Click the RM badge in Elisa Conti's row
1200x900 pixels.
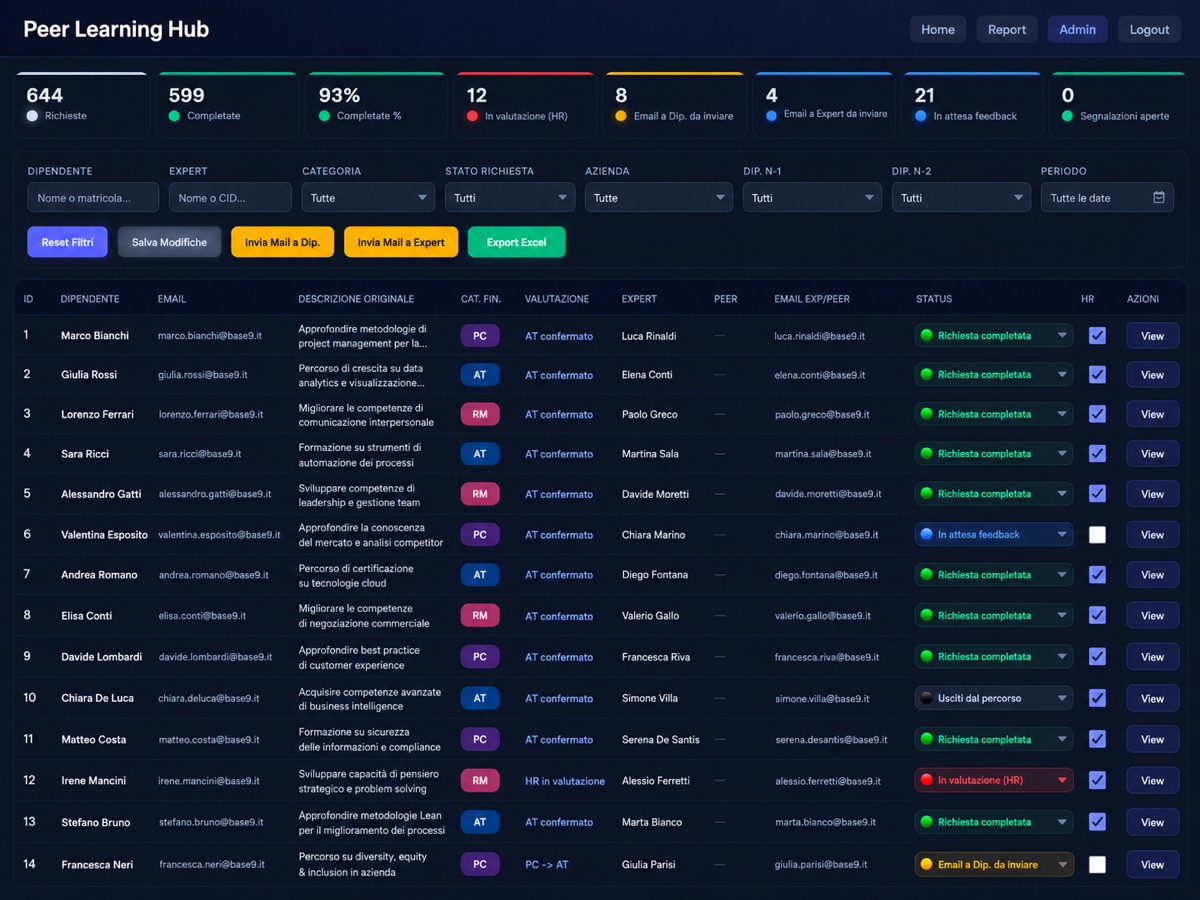[480, 616]
